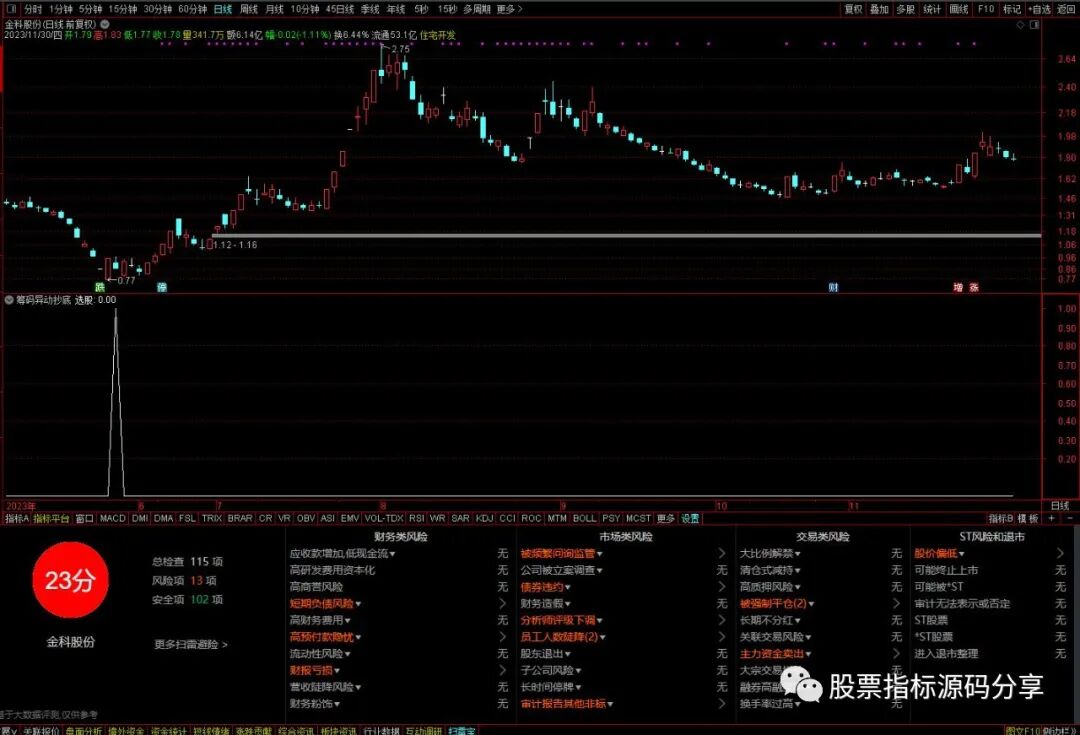The image size is (1080, 735).
Task: Click the white indicator spike in lower pane
Action: tap(116, 402)
